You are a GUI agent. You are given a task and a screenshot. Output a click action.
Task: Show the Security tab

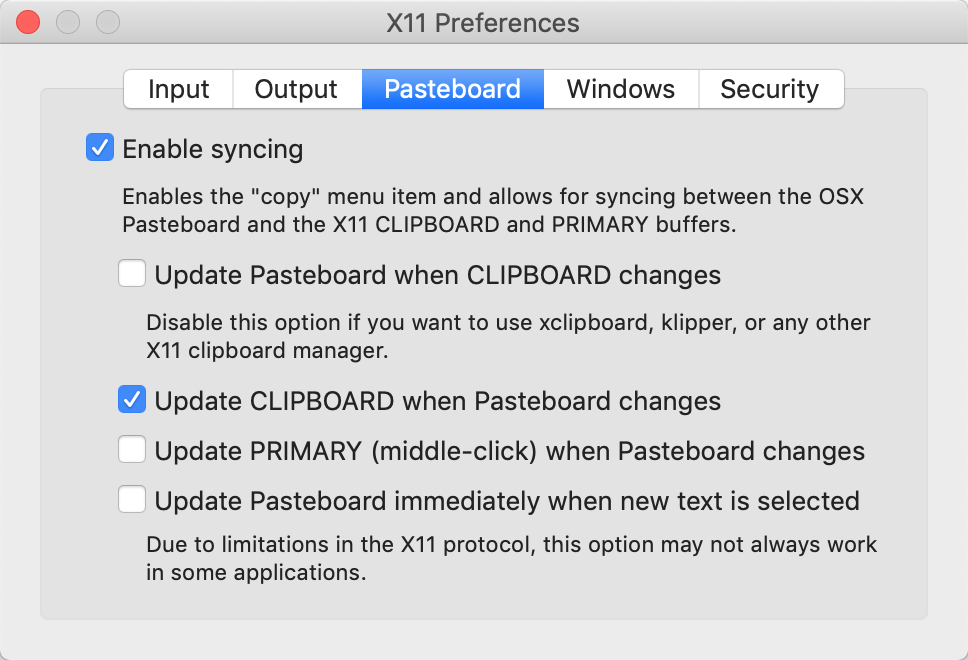pos(769,89)
